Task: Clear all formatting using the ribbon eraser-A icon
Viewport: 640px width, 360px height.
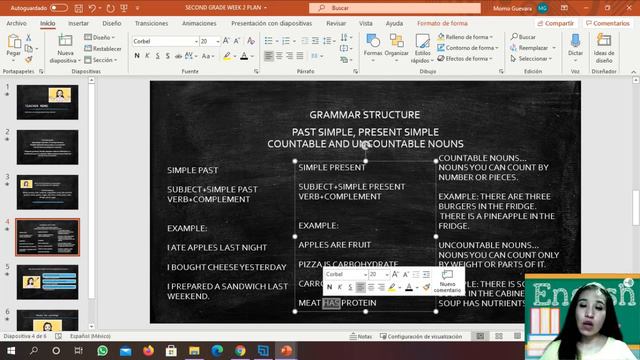Action: (251, 41)
